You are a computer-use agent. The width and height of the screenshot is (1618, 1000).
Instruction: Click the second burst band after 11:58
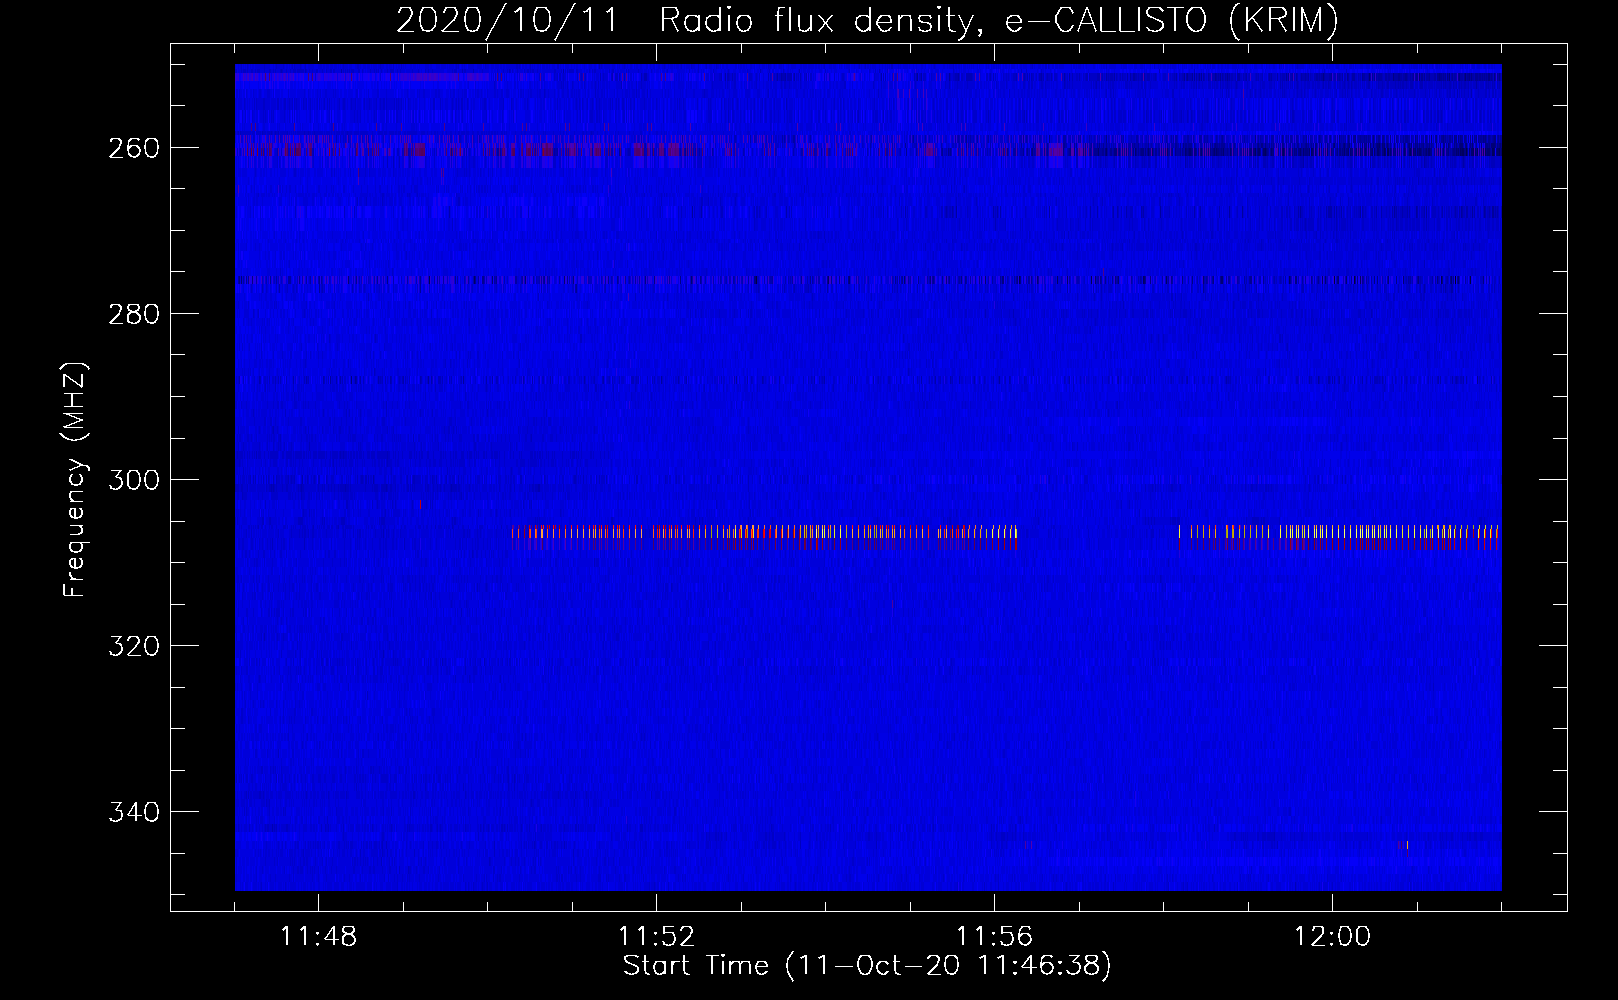pyautogui.click(x=1339, y=537)
